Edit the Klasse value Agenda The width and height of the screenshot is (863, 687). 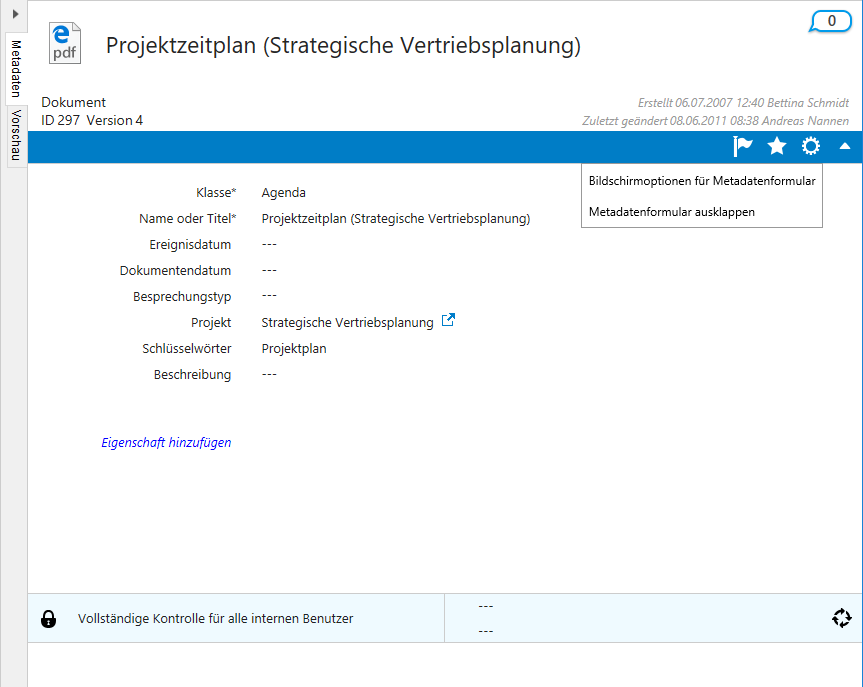(284, 193)
